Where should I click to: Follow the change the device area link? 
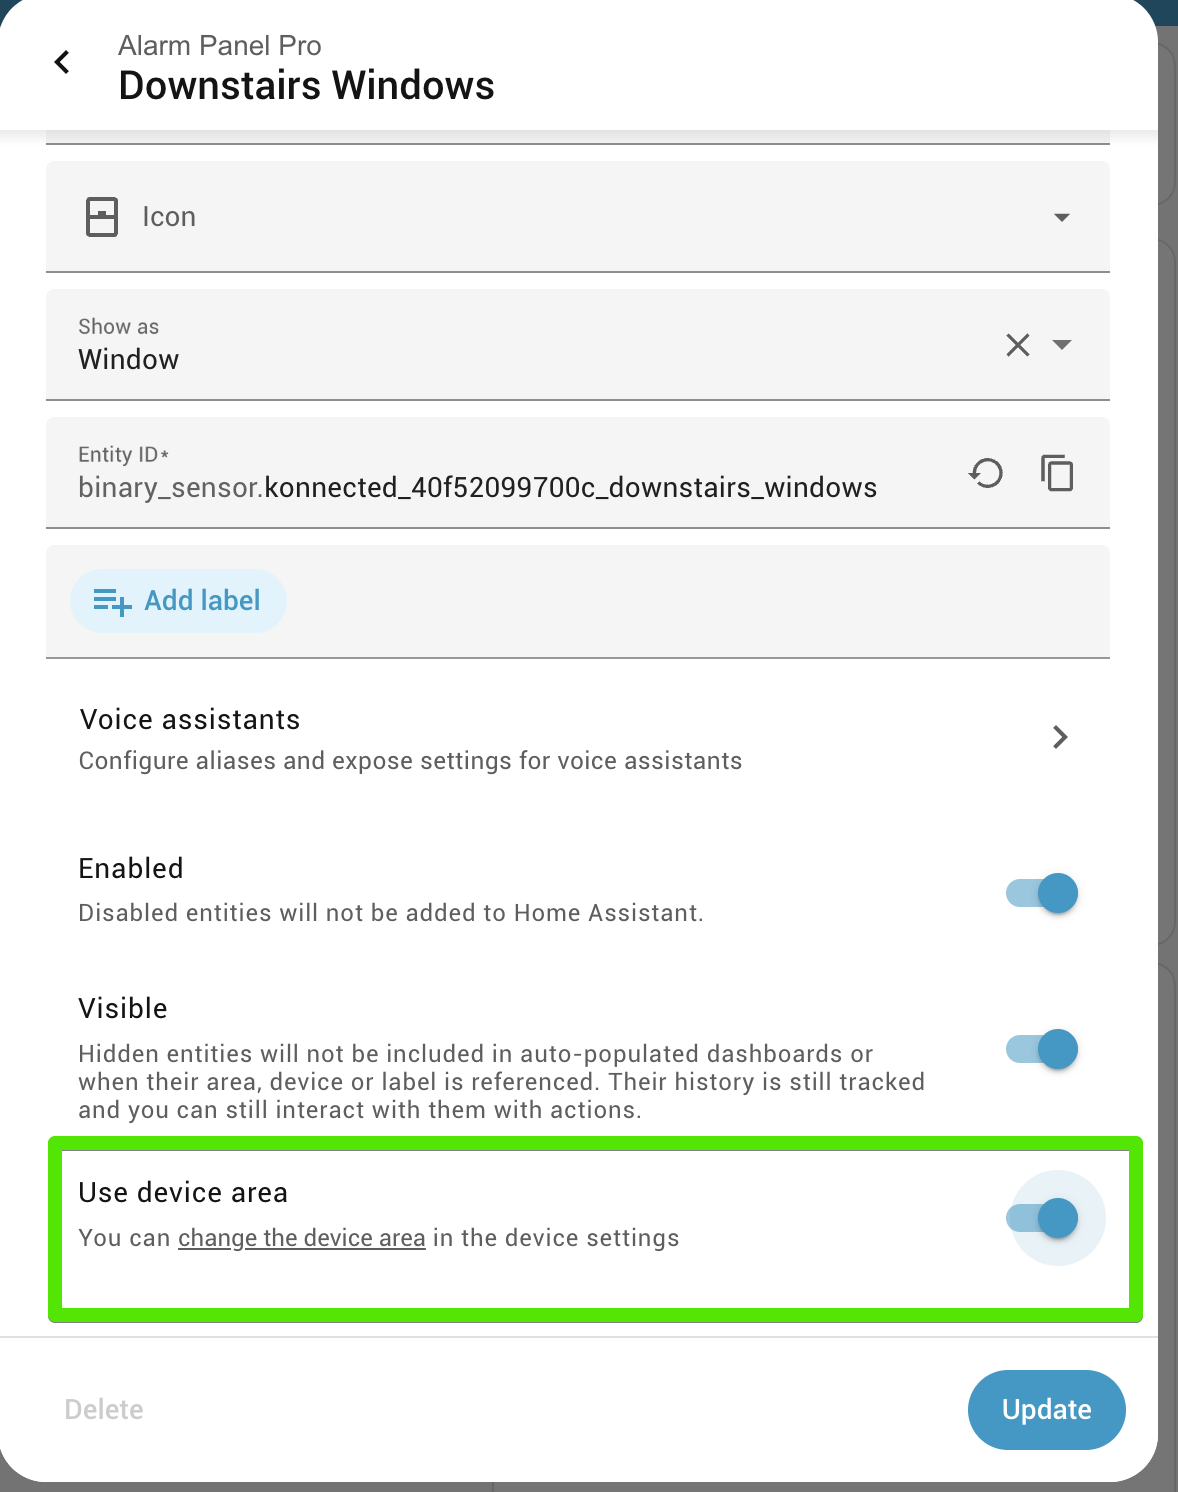coord(301,1238)
